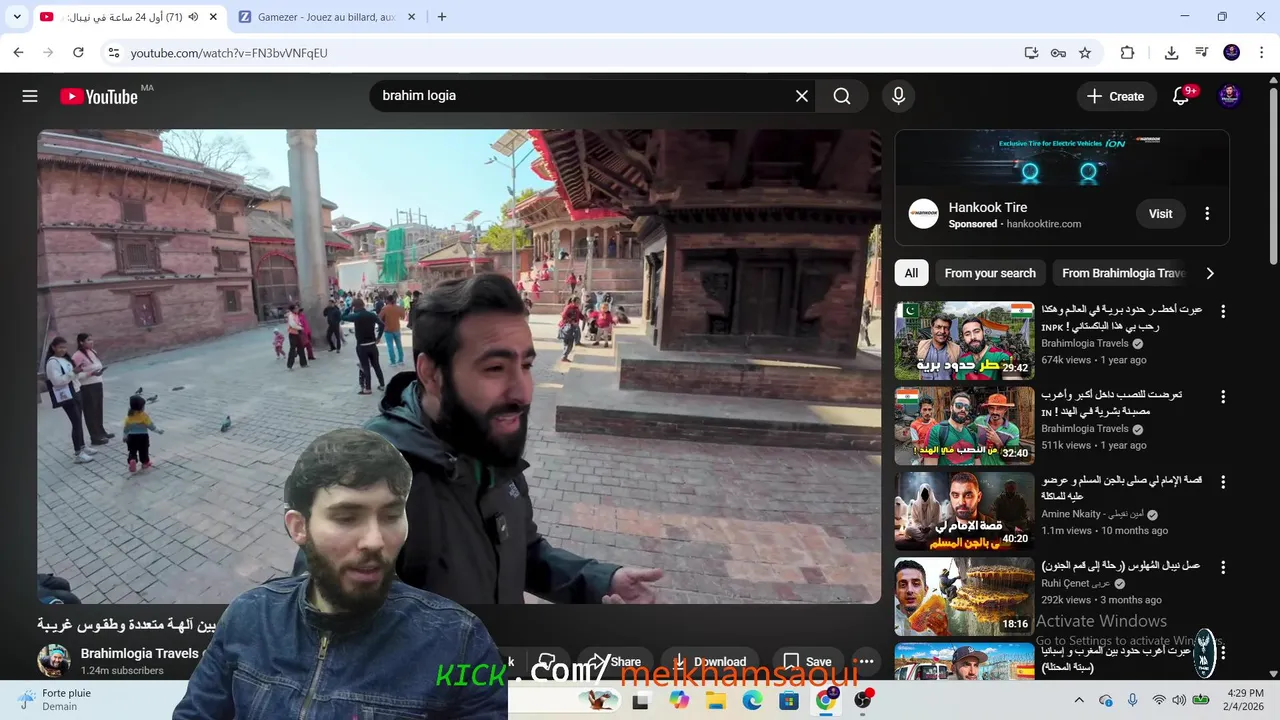Open a new browser tab
This screenshot has width=1280, height=720.
click(x=442, y=17)
